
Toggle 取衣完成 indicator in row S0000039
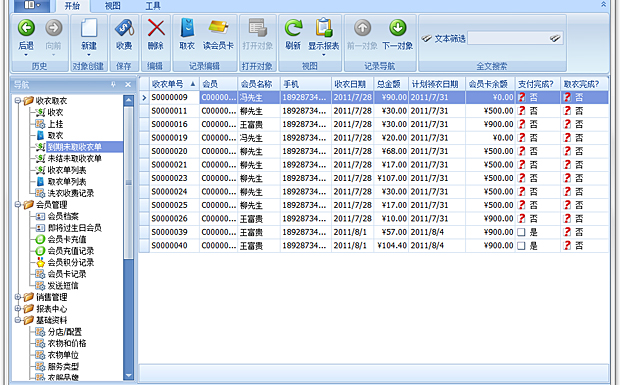tap(567, 232)
